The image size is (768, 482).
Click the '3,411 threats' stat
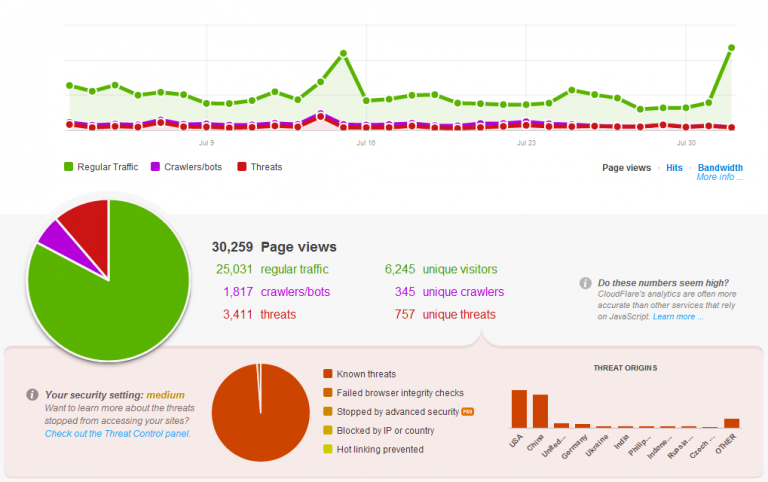pyautogui.click(x=260, y=314)
